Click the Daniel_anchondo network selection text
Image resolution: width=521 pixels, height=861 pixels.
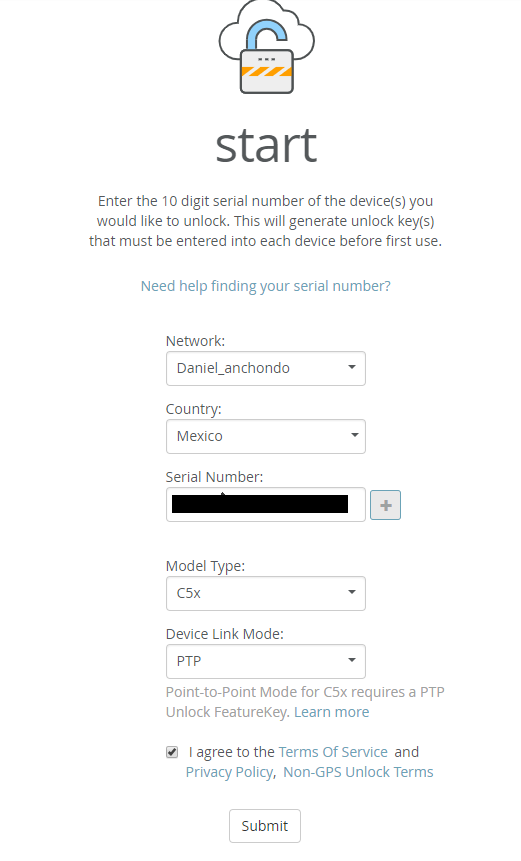point(233,368)
